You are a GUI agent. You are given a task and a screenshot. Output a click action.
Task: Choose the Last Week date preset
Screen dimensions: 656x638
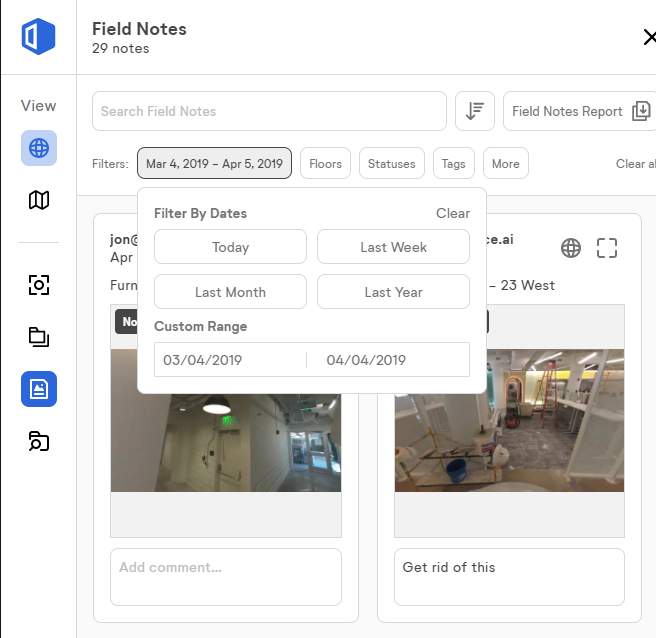[393, 247]
